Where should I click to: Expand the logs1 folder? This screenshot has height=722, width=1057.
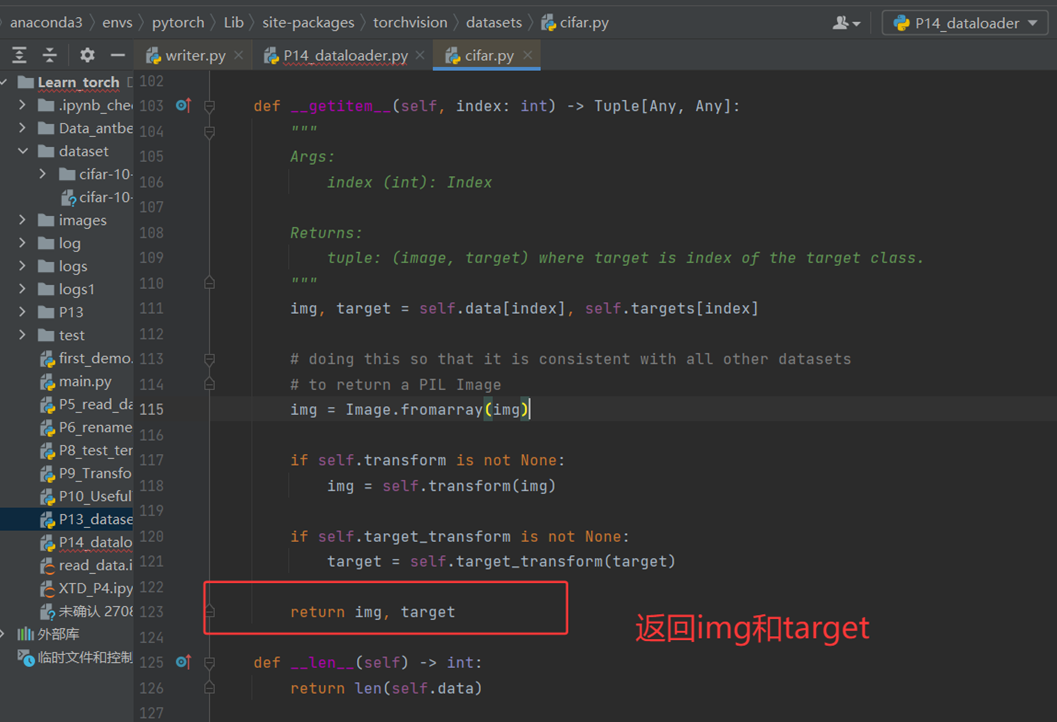point(22,289)
